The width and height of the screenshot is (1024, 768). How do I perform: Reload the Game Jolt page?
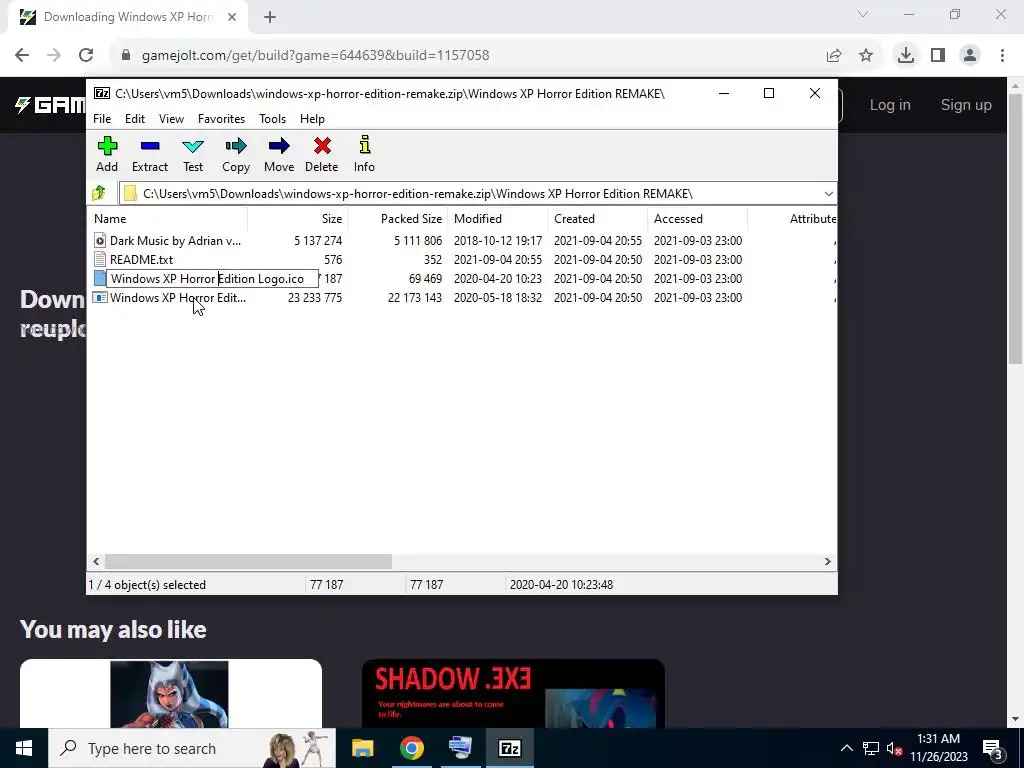86,55
